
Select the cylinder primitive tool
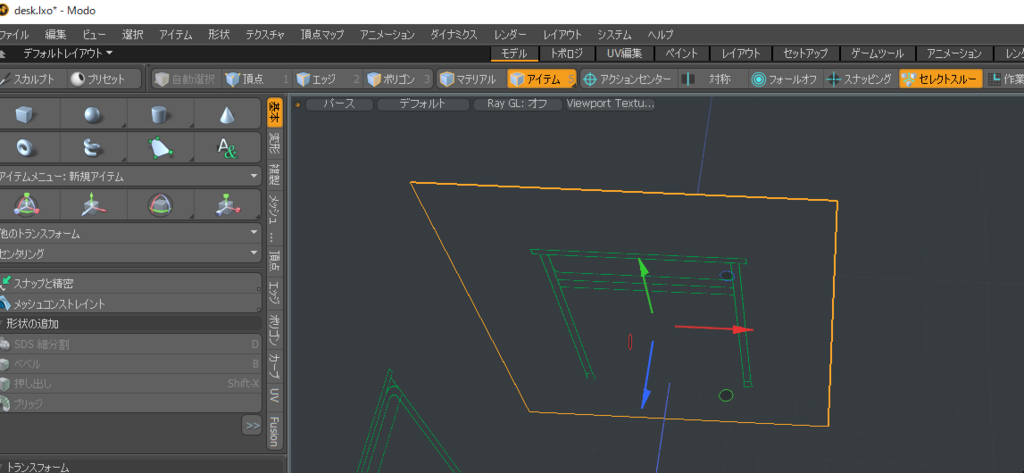click(160, 115)
